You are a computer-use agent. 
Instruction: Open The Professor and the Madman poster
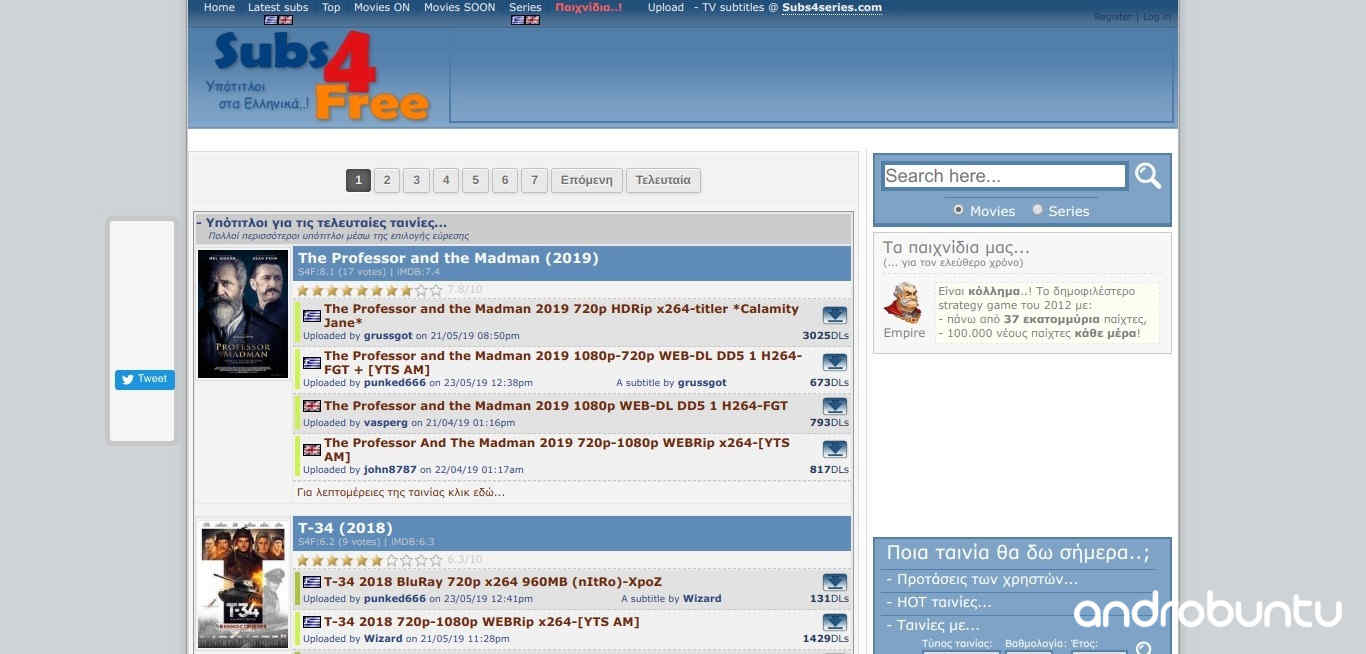coord(243,314)
